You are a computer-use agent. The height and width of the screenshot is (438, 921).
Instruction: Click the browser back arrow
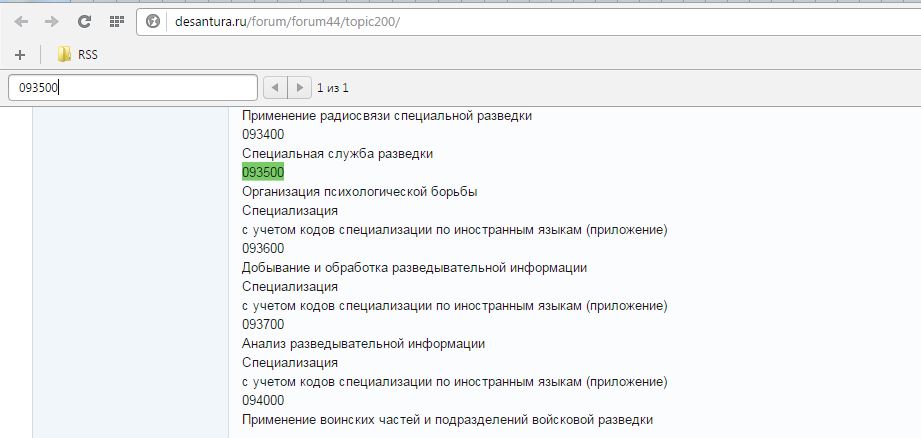(x=21, y=21)
